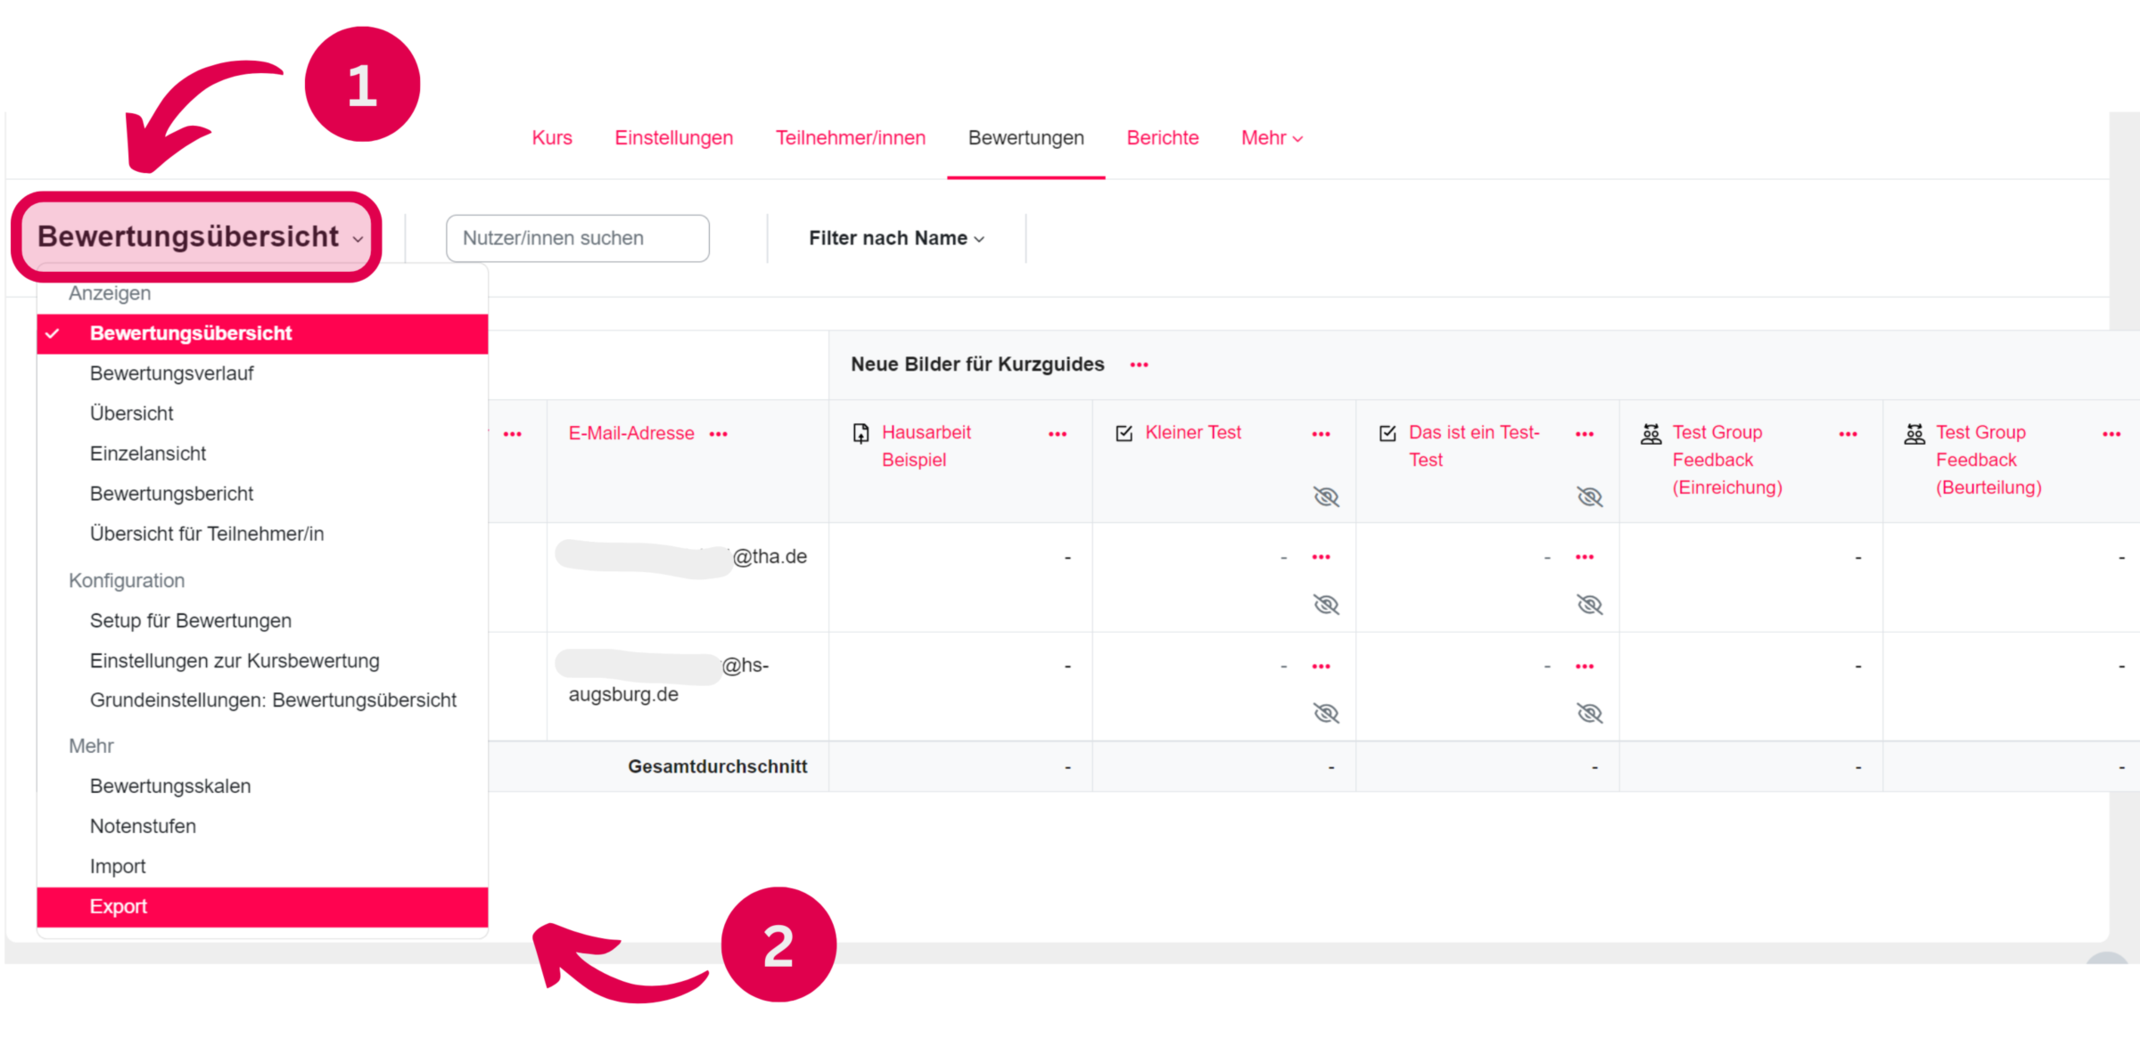Open the Filter nach Name dropdown
Screen dimensions: 2140x1038
coord(896,238)
